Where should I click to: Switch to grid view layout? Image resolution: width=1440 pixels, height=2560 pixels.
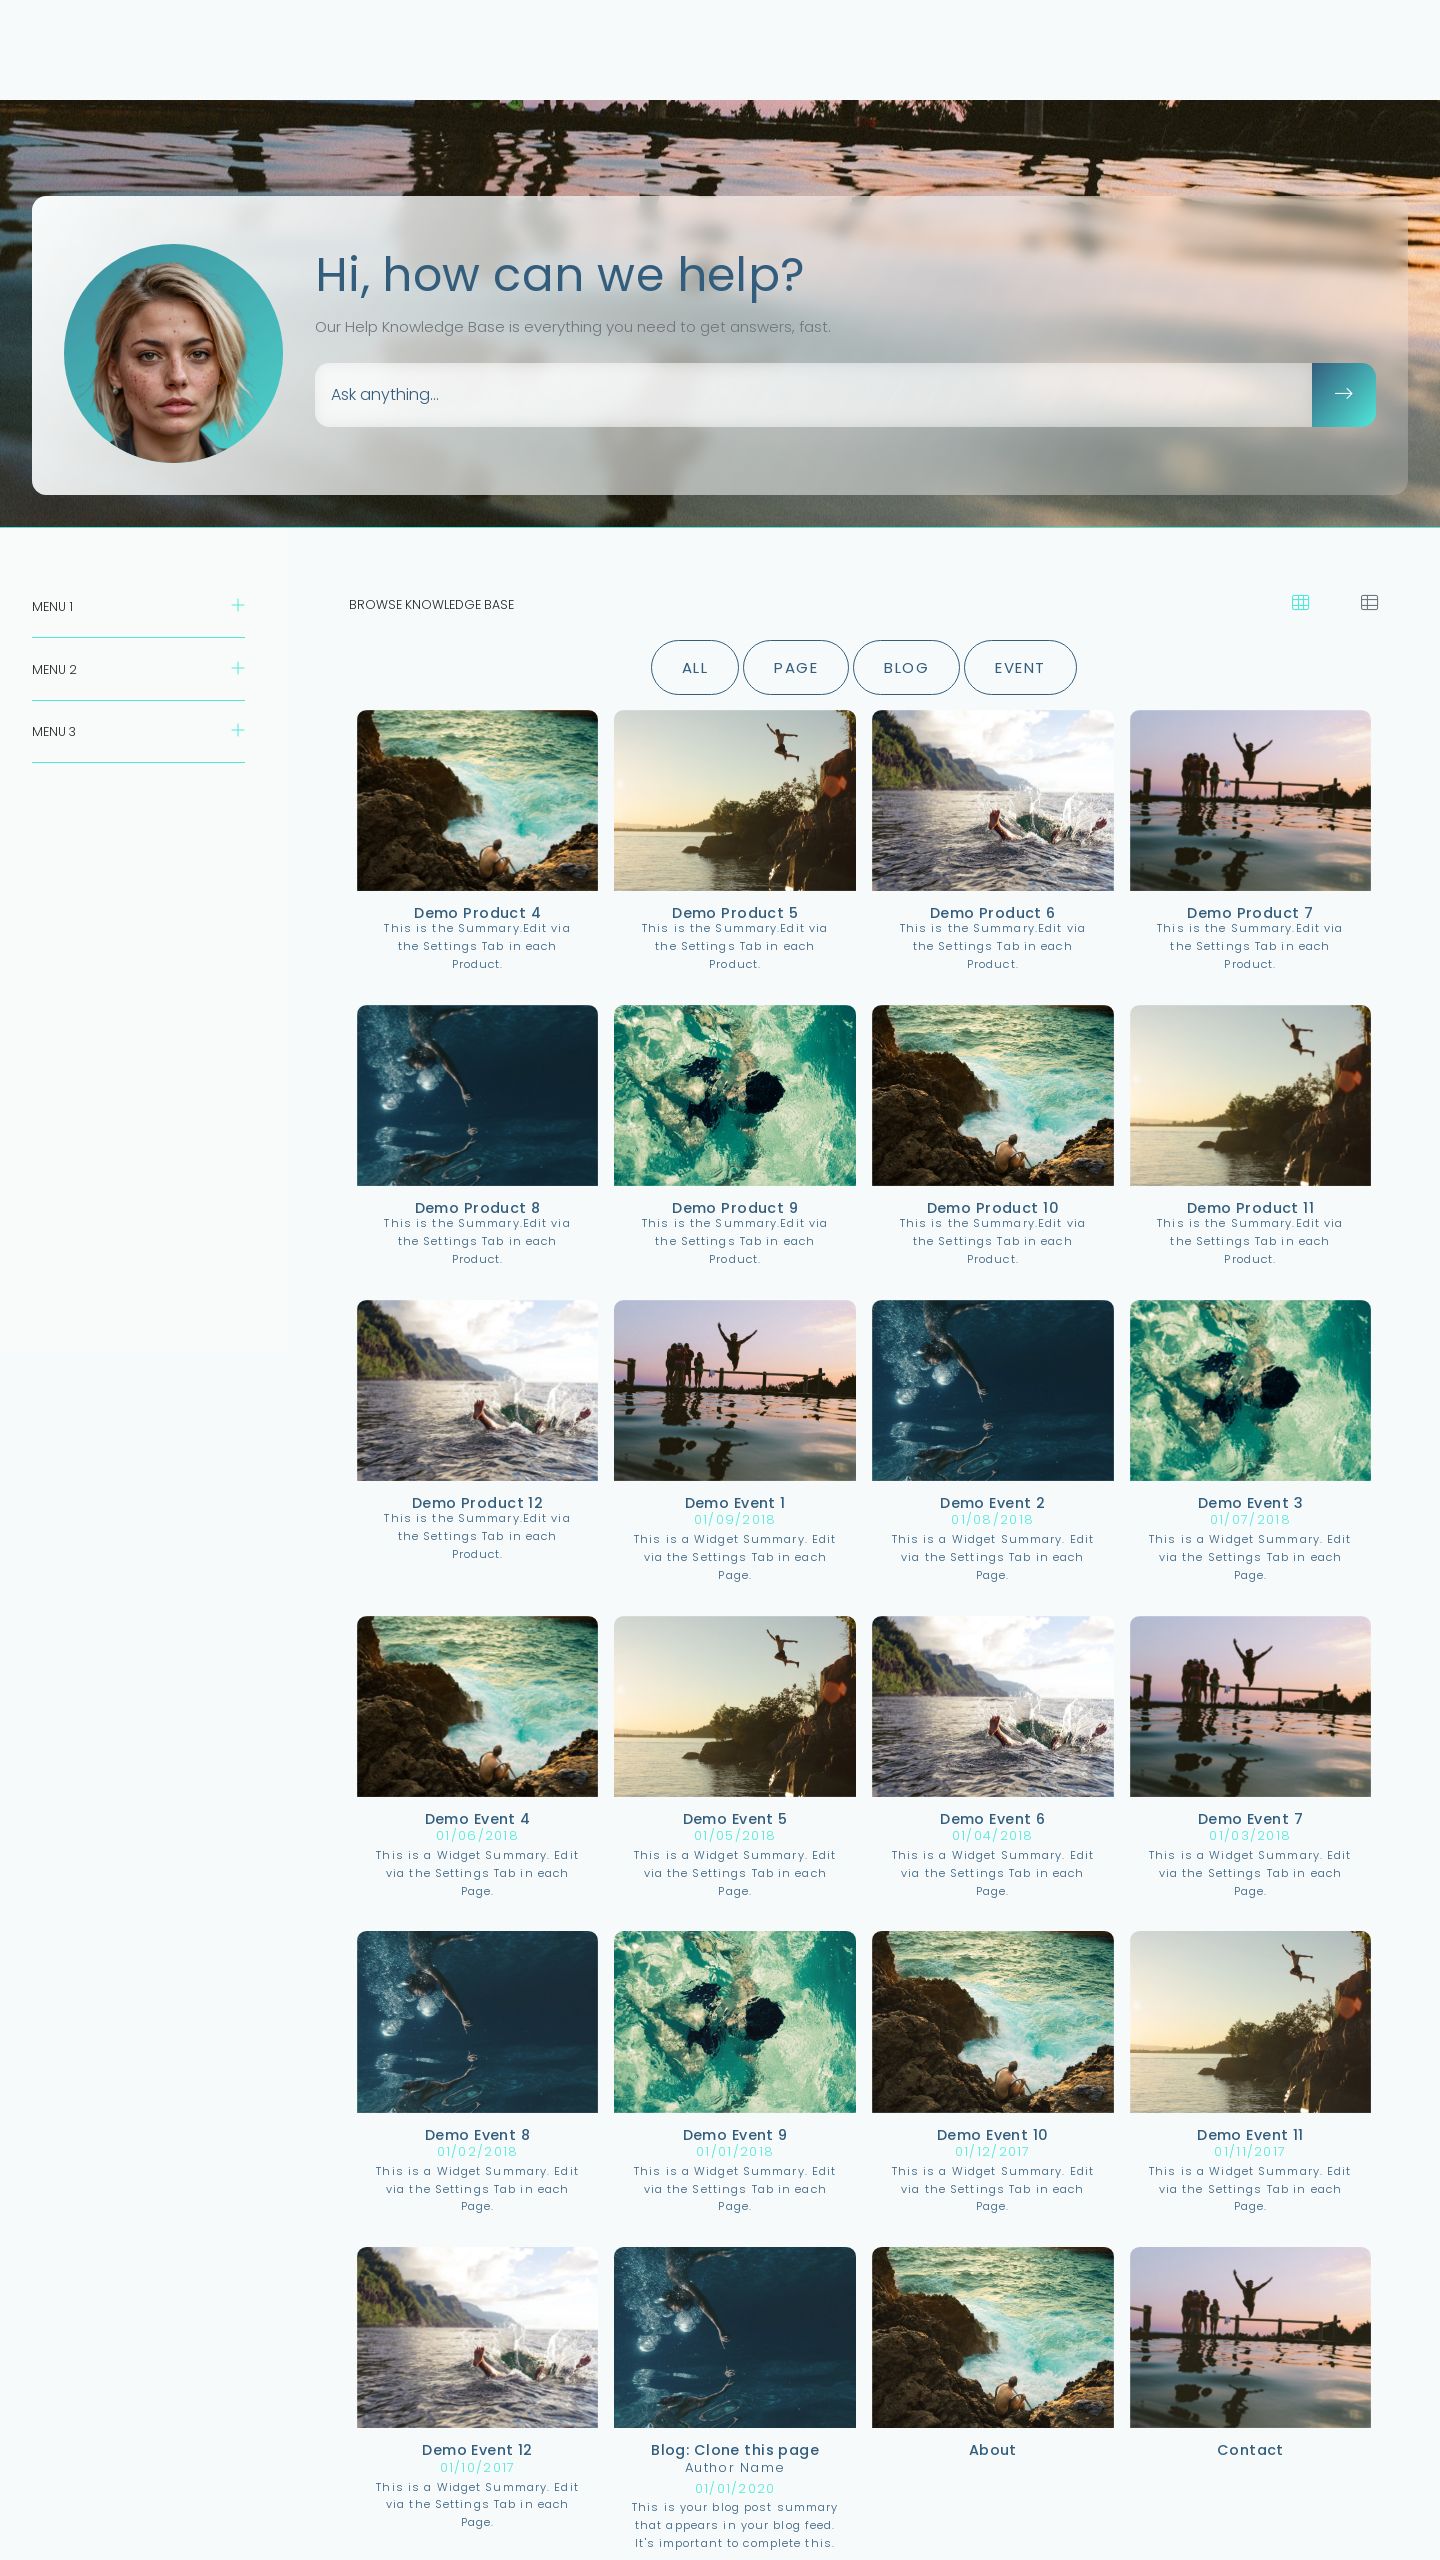1300,602
